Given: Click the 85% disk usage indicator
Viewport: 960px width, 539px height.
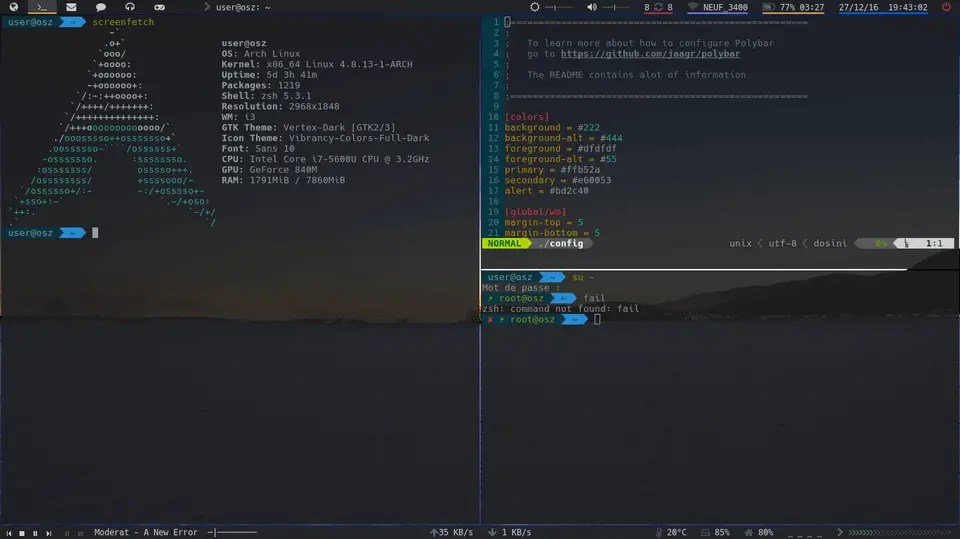Looking at the screenshot, I should pyautogui.click(x=716, y=532).
